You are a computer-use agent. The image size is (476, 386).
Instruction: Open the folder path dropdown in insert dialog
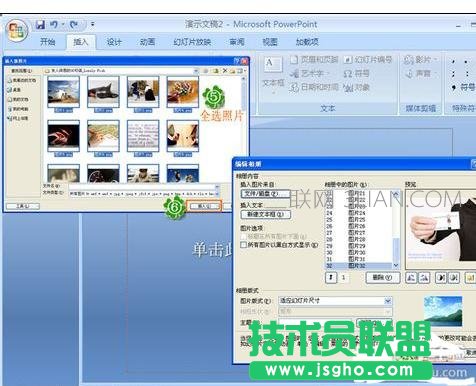click(196, 71)
